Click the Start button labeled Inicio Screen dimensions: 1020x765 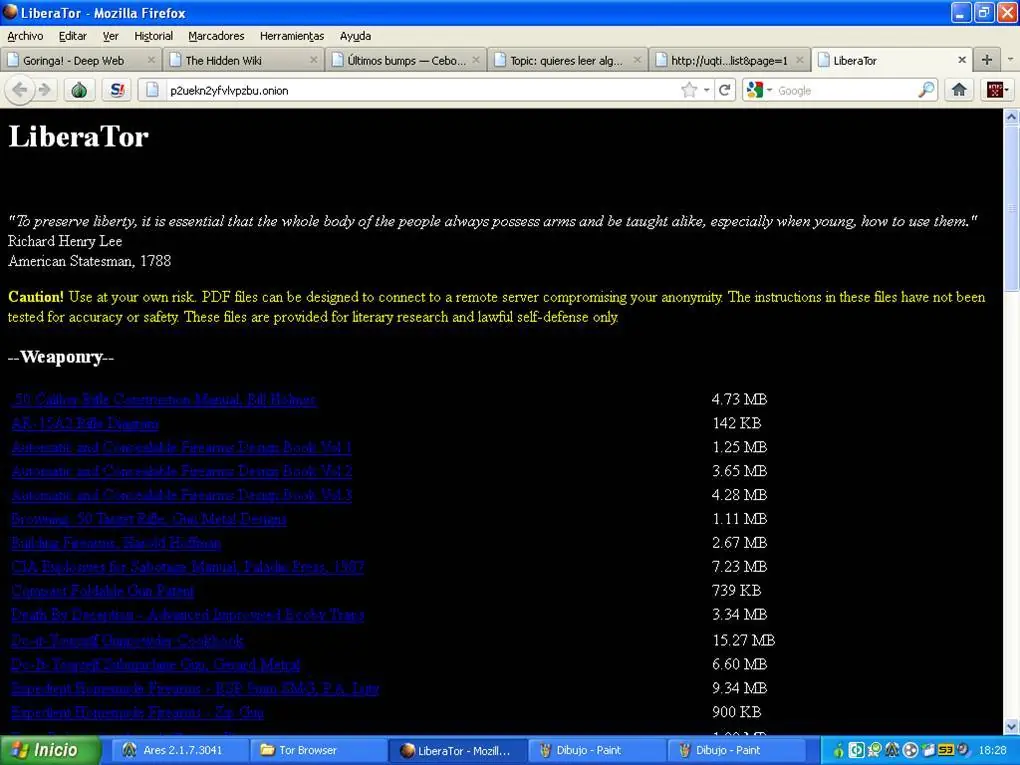click(51, 750)
